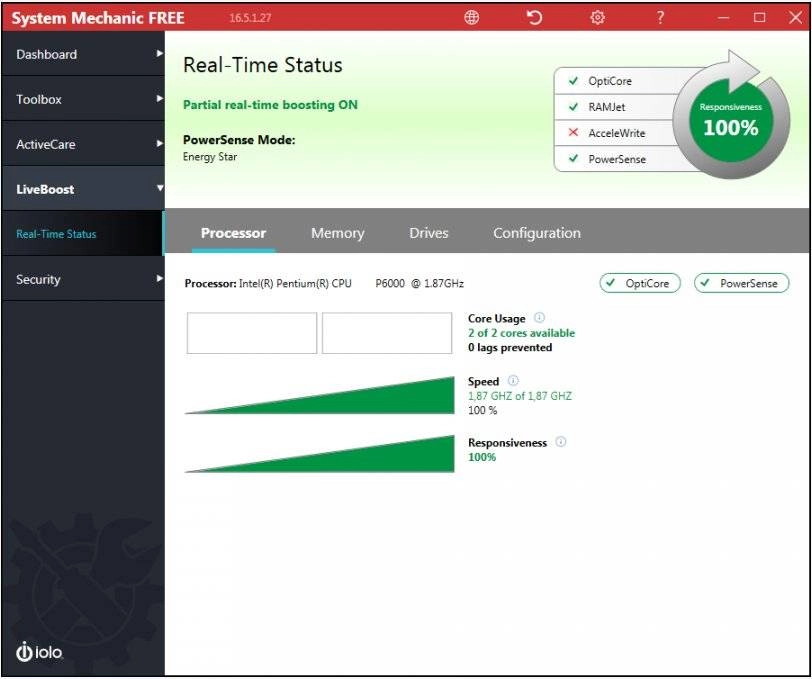Screen dimensions: 812x679
Task: Click '2 of 2 cores available' text
Action: (521, 333)
